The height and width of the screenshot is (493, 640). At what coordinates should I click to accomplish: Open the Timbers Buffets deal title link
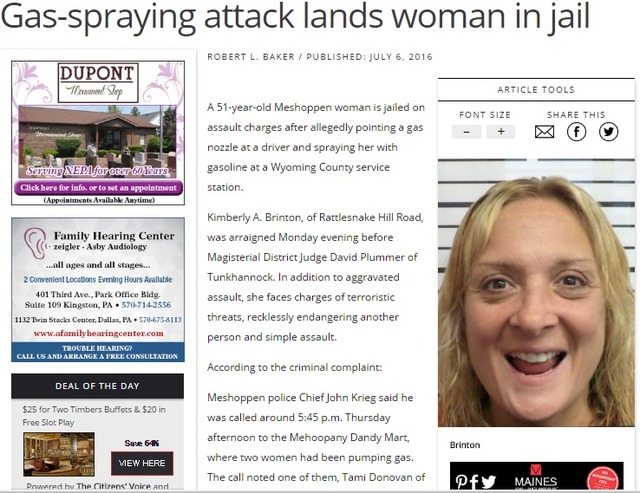coord(94,416)
